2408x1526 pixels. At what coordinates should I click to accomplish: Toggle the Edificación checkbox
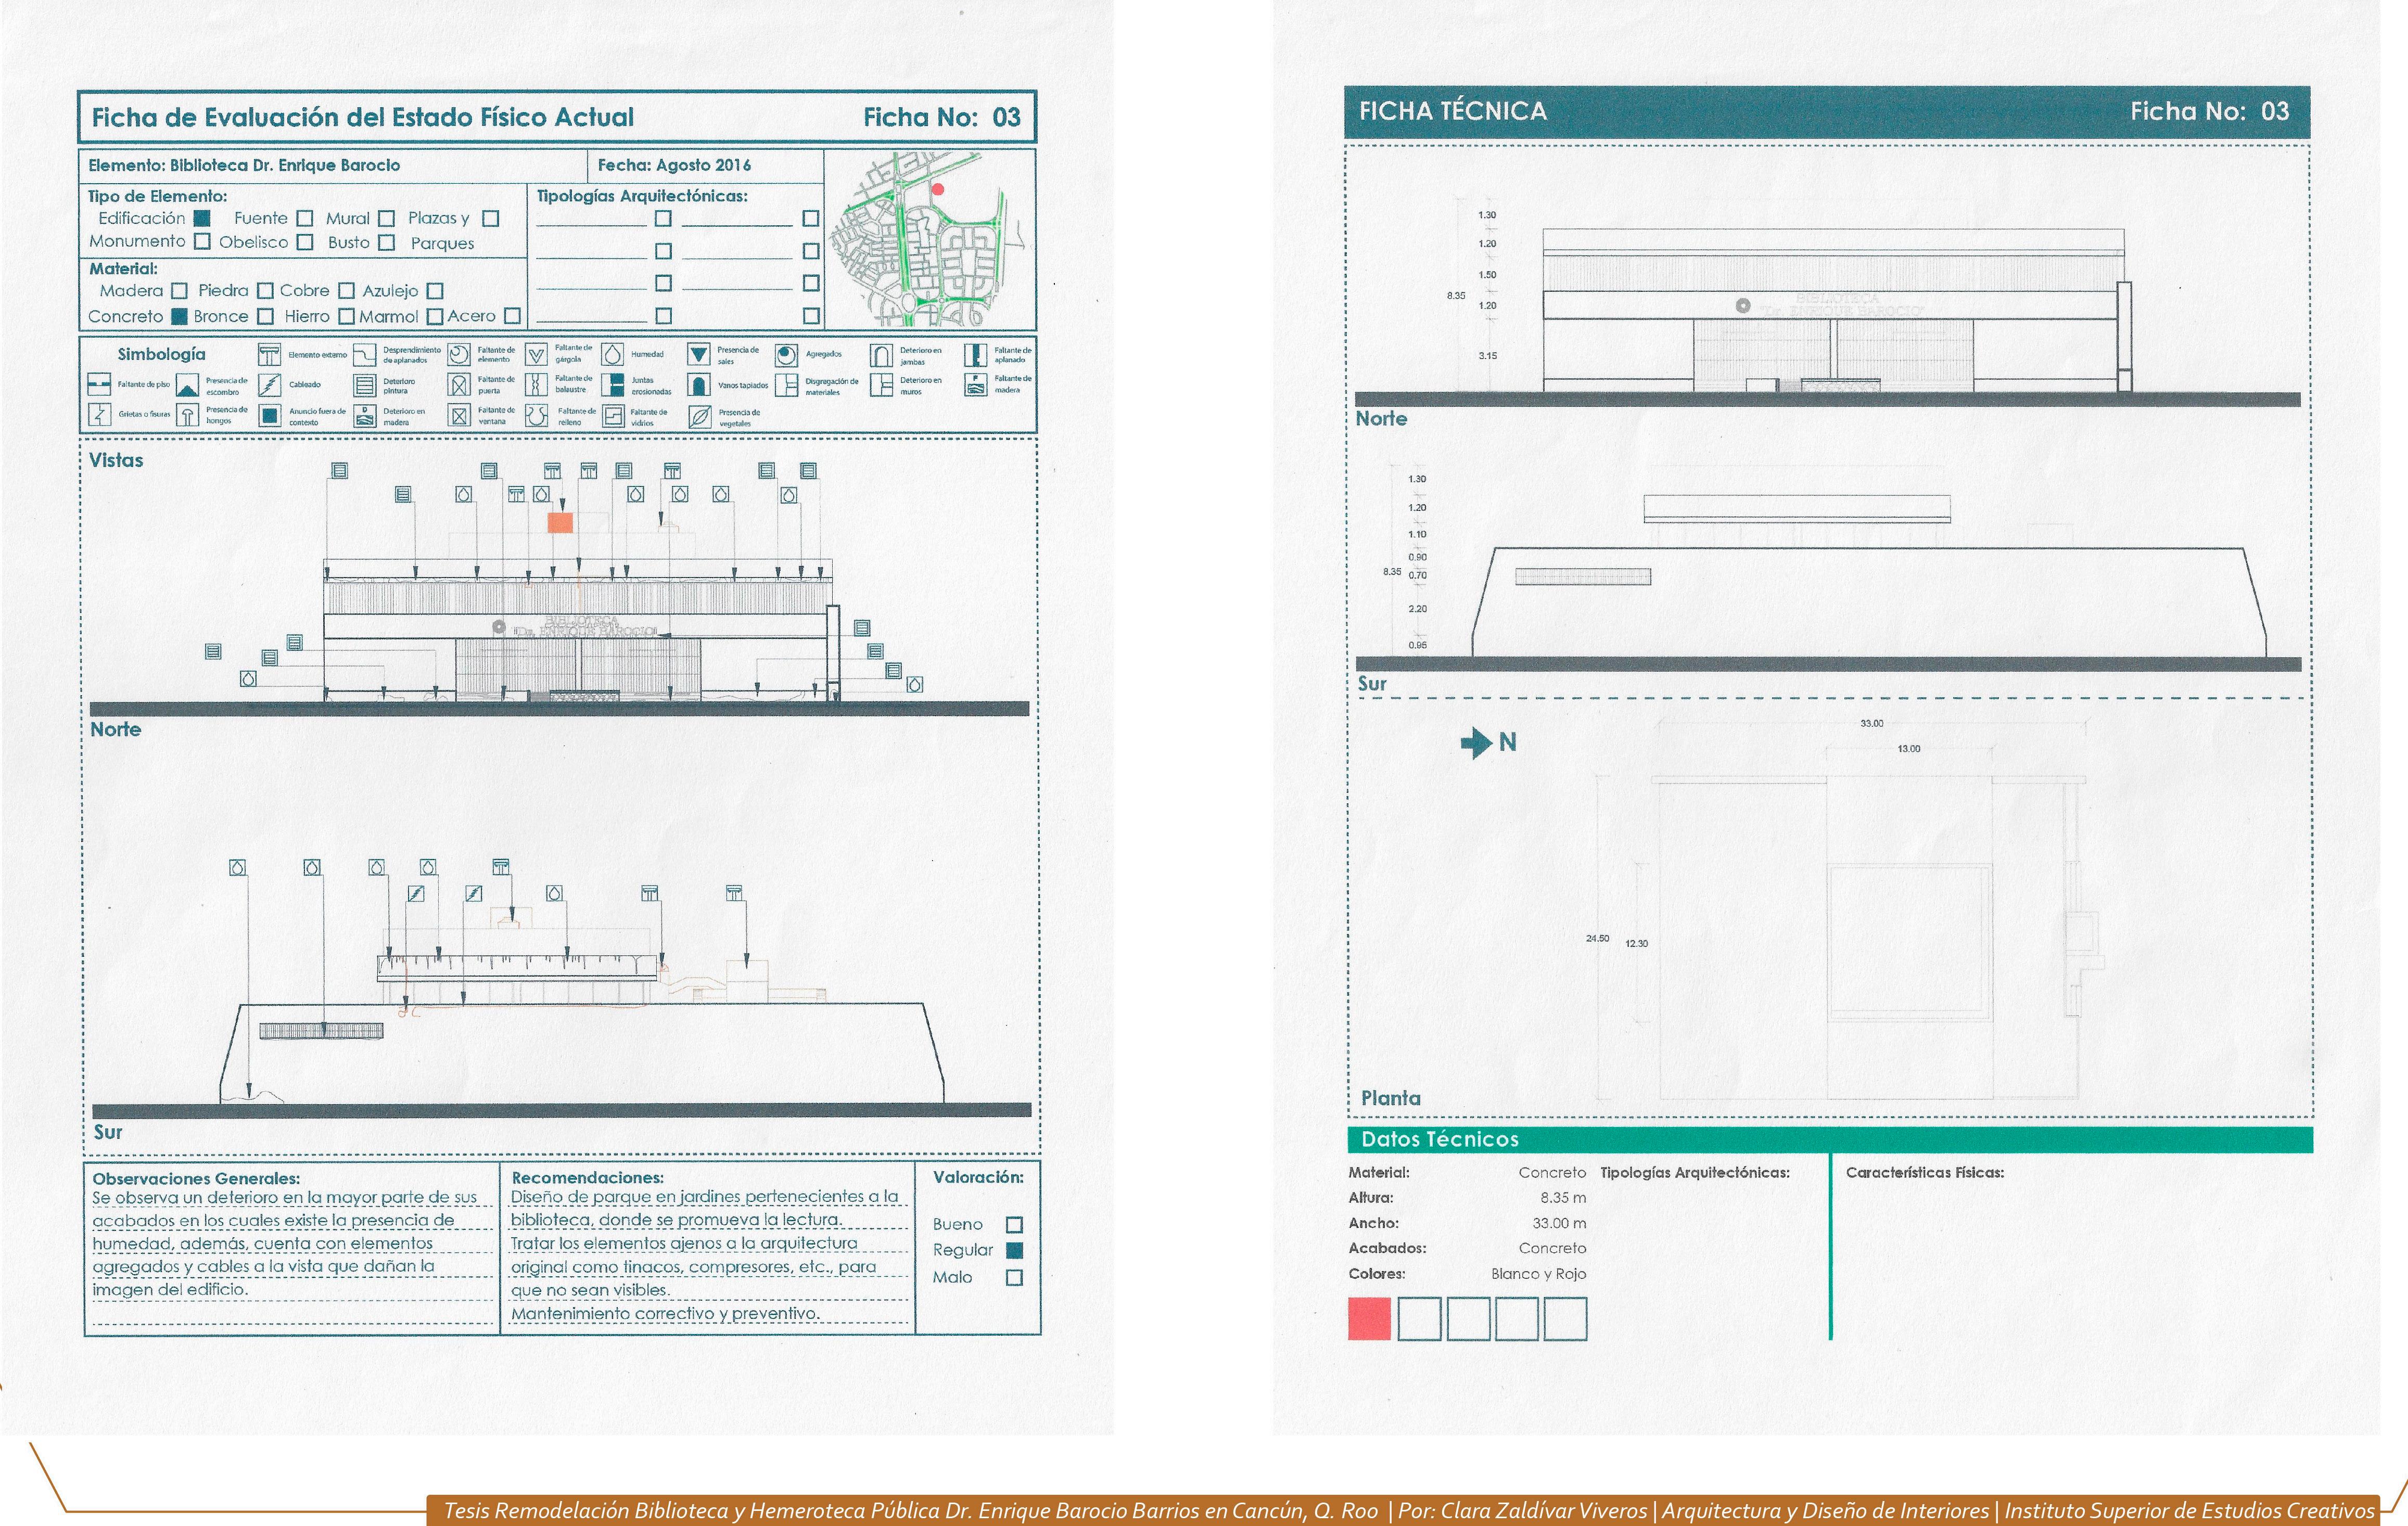[202, 218]
